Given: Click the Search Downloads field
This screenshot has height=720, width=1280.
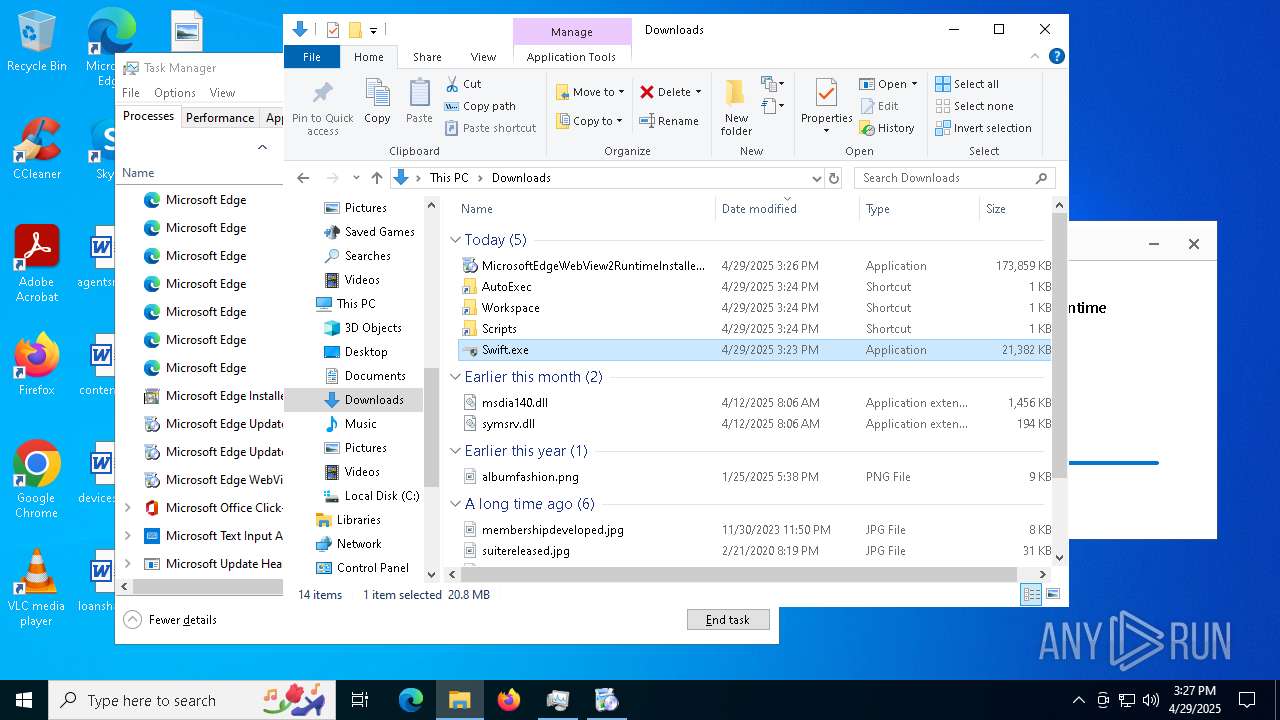Looking at the screenshot, I should click(954, 178).
